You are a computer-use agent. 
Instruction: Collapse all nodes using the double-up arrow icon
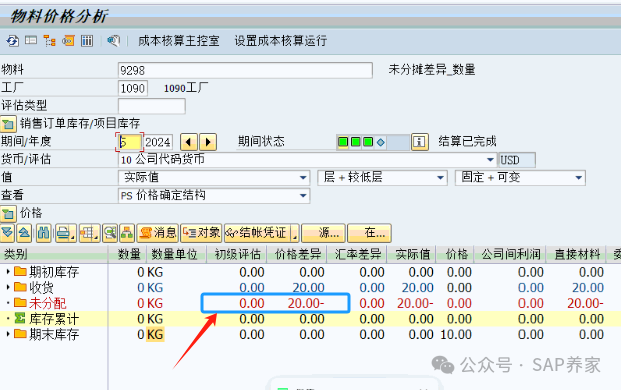pyautogui.click(x=24, y=232)
